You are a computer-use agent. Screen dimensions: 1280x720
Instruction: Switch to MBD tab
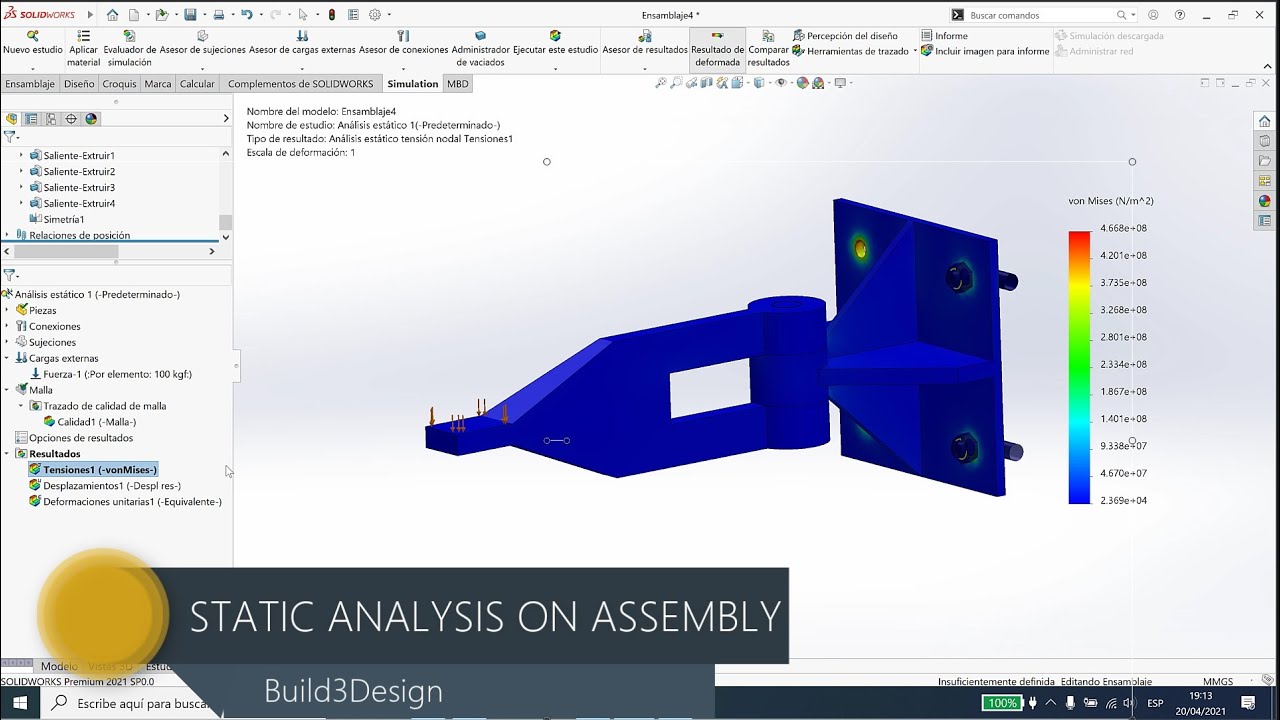(457, 84)
